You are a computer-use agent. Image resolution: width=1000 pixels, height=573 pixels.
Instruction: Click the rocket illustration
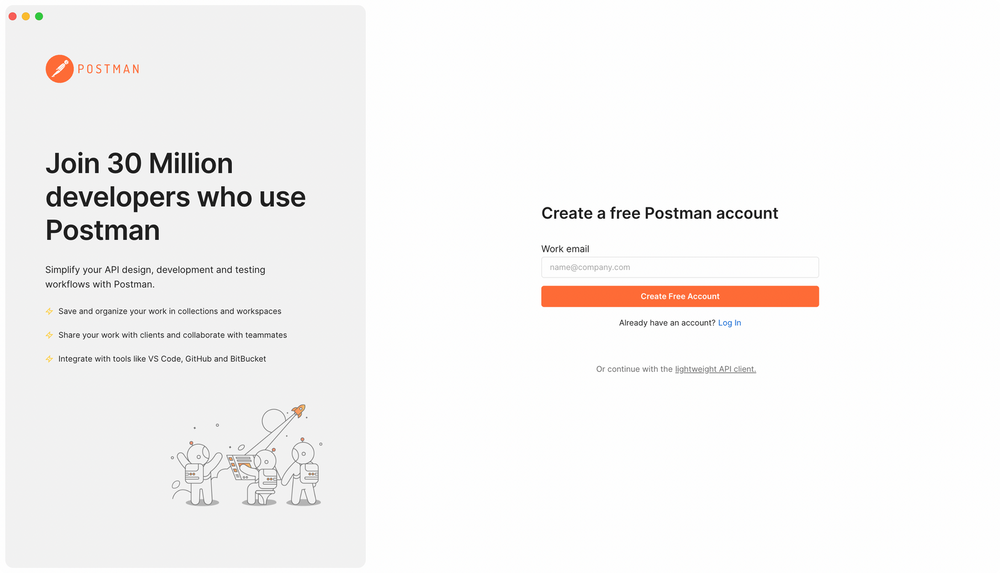297,412
